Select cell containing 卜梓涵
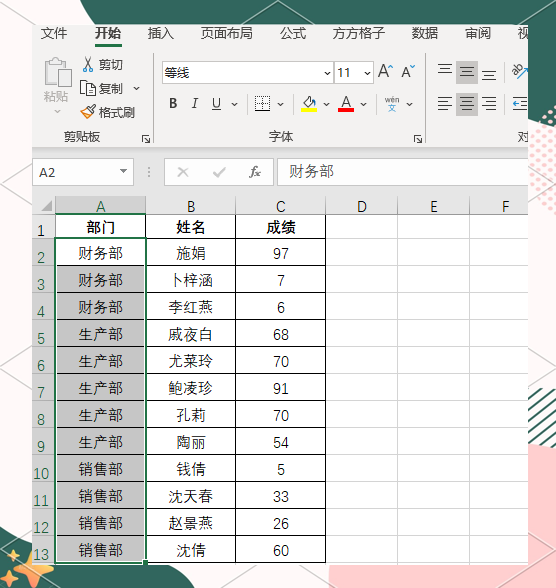The height and width of the screenshot is (588, 556). 191,280
